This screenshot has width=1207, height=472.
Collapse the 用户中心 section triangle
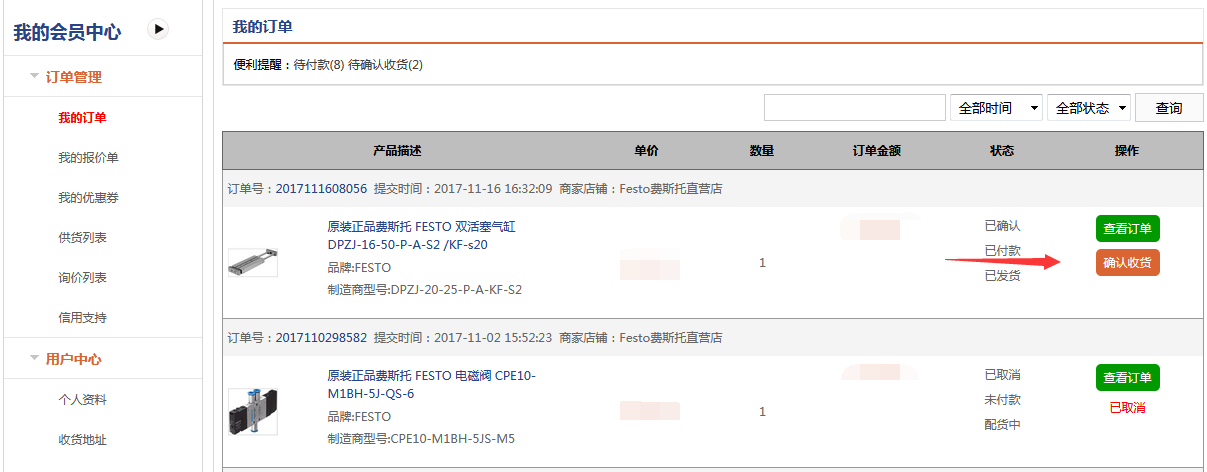tap(34, 358)
